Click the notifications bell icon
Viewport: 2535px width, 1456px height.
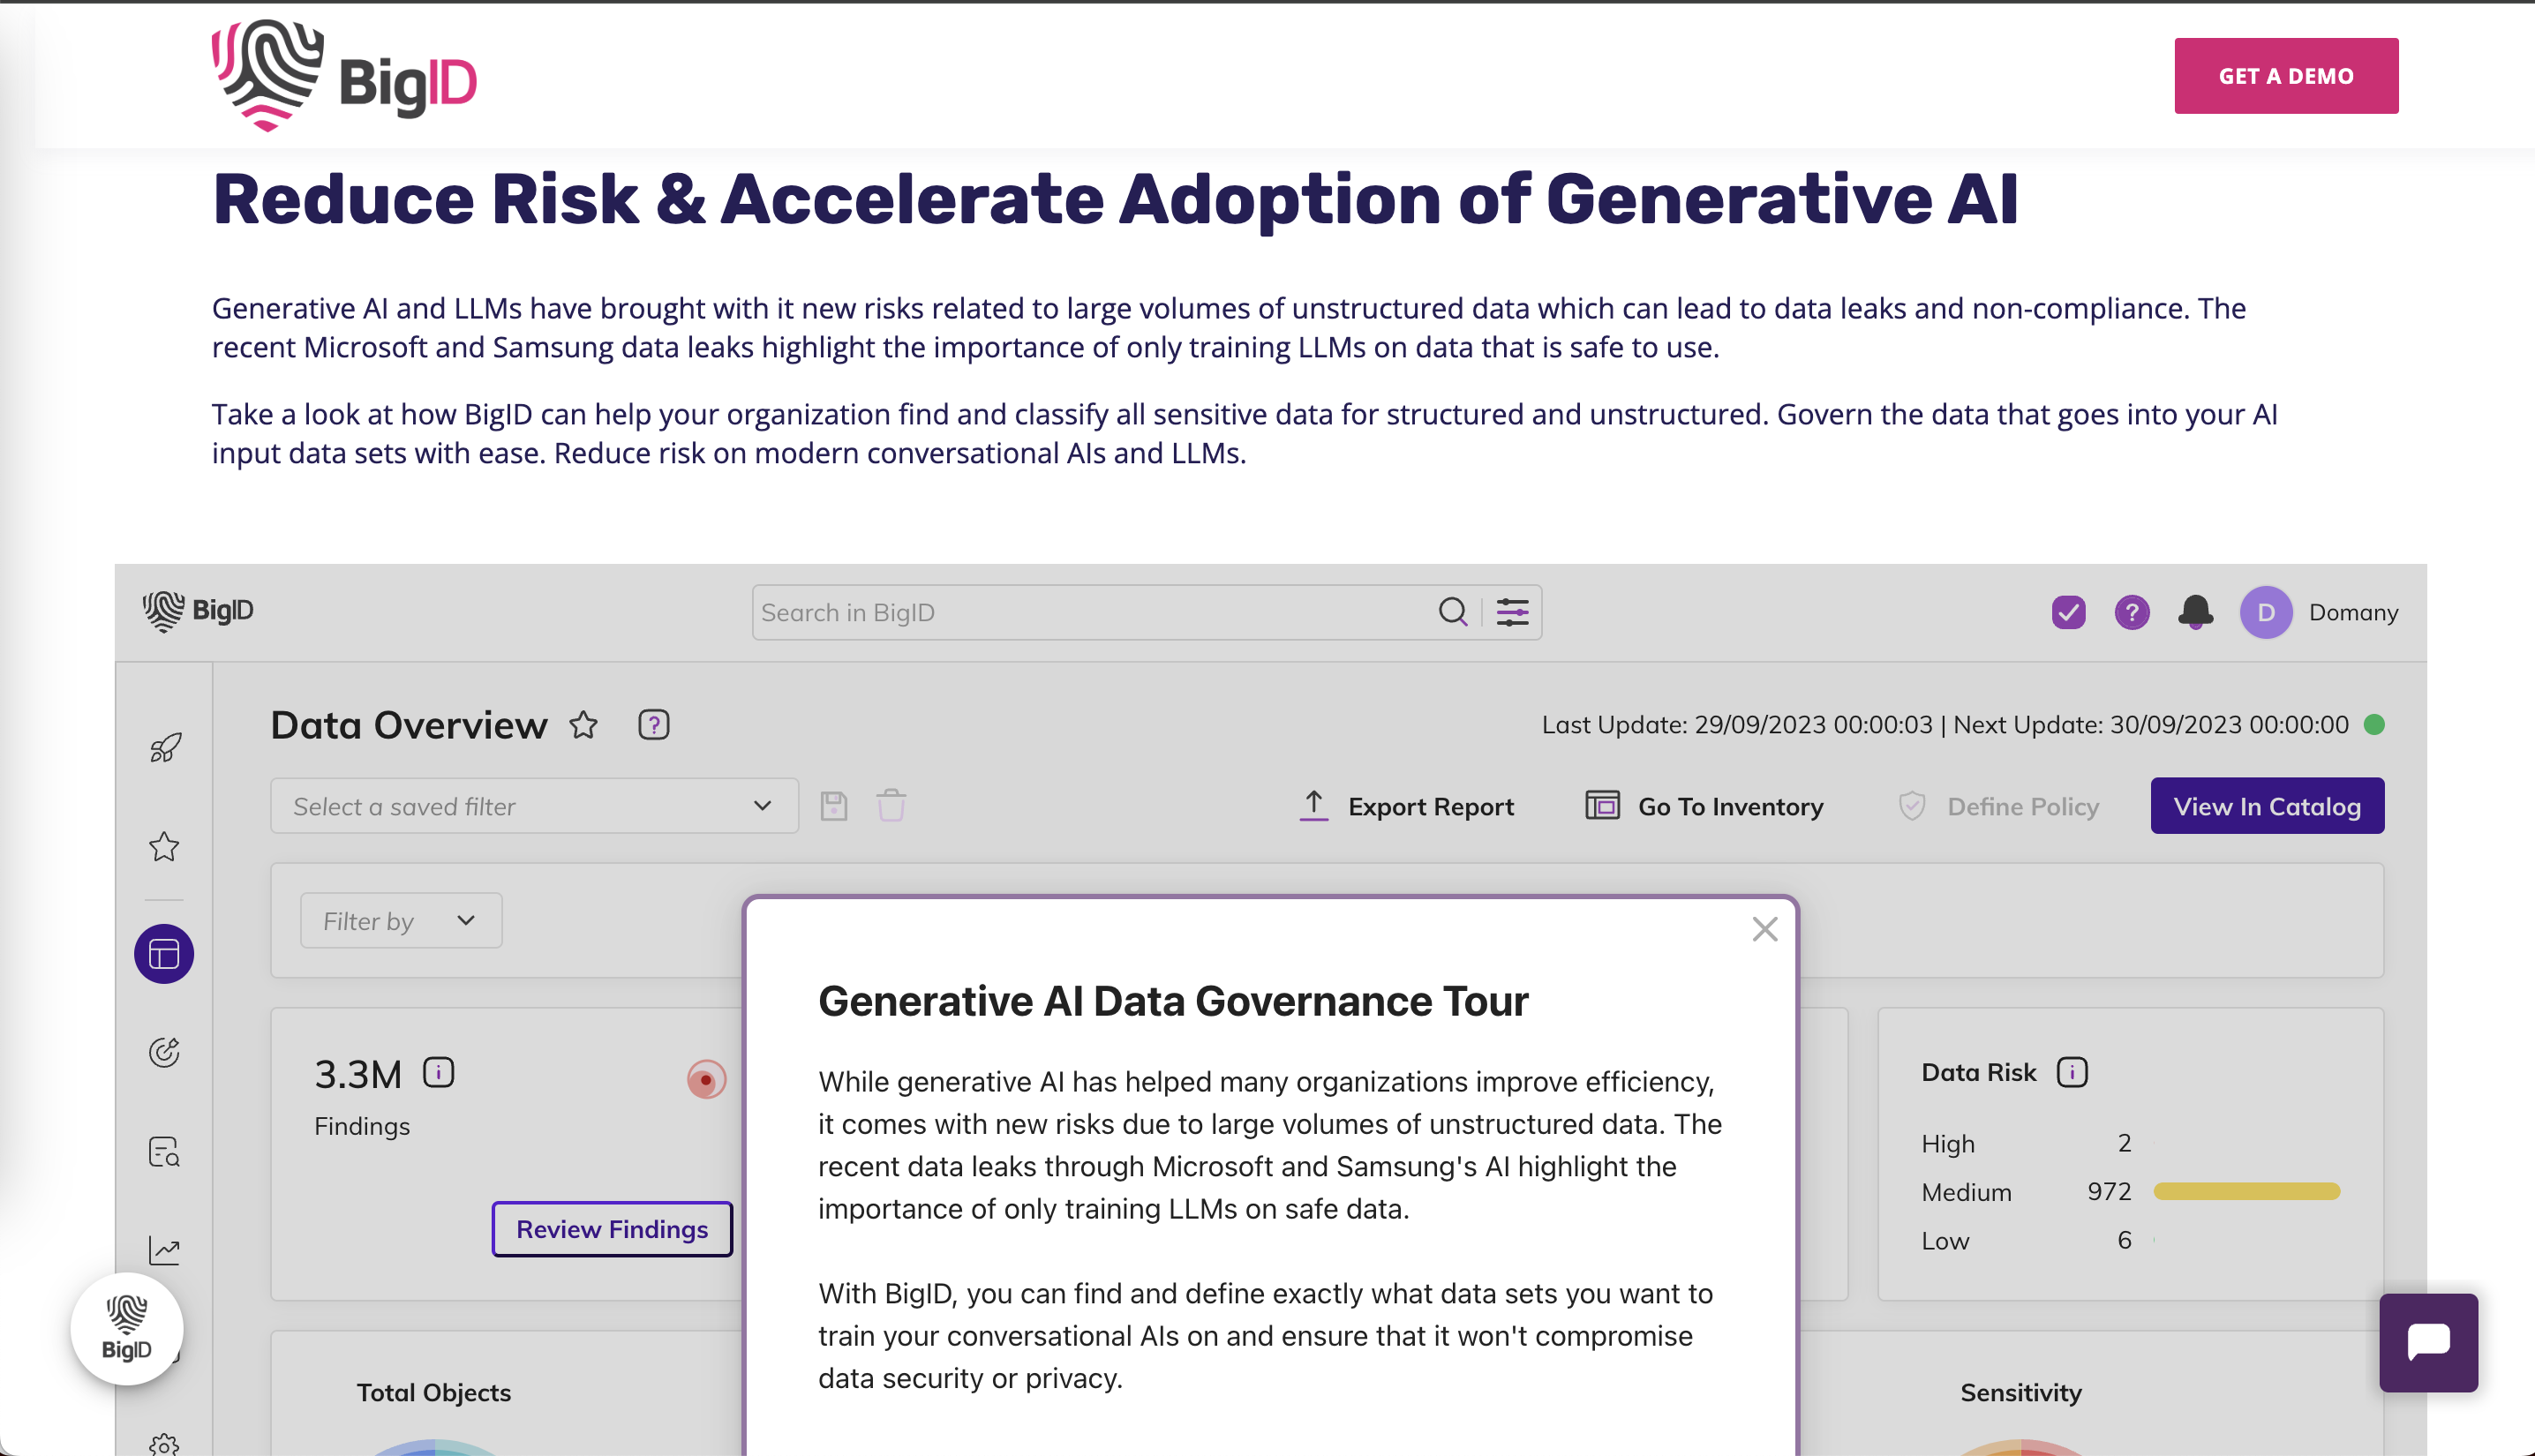coord(2194,612)
